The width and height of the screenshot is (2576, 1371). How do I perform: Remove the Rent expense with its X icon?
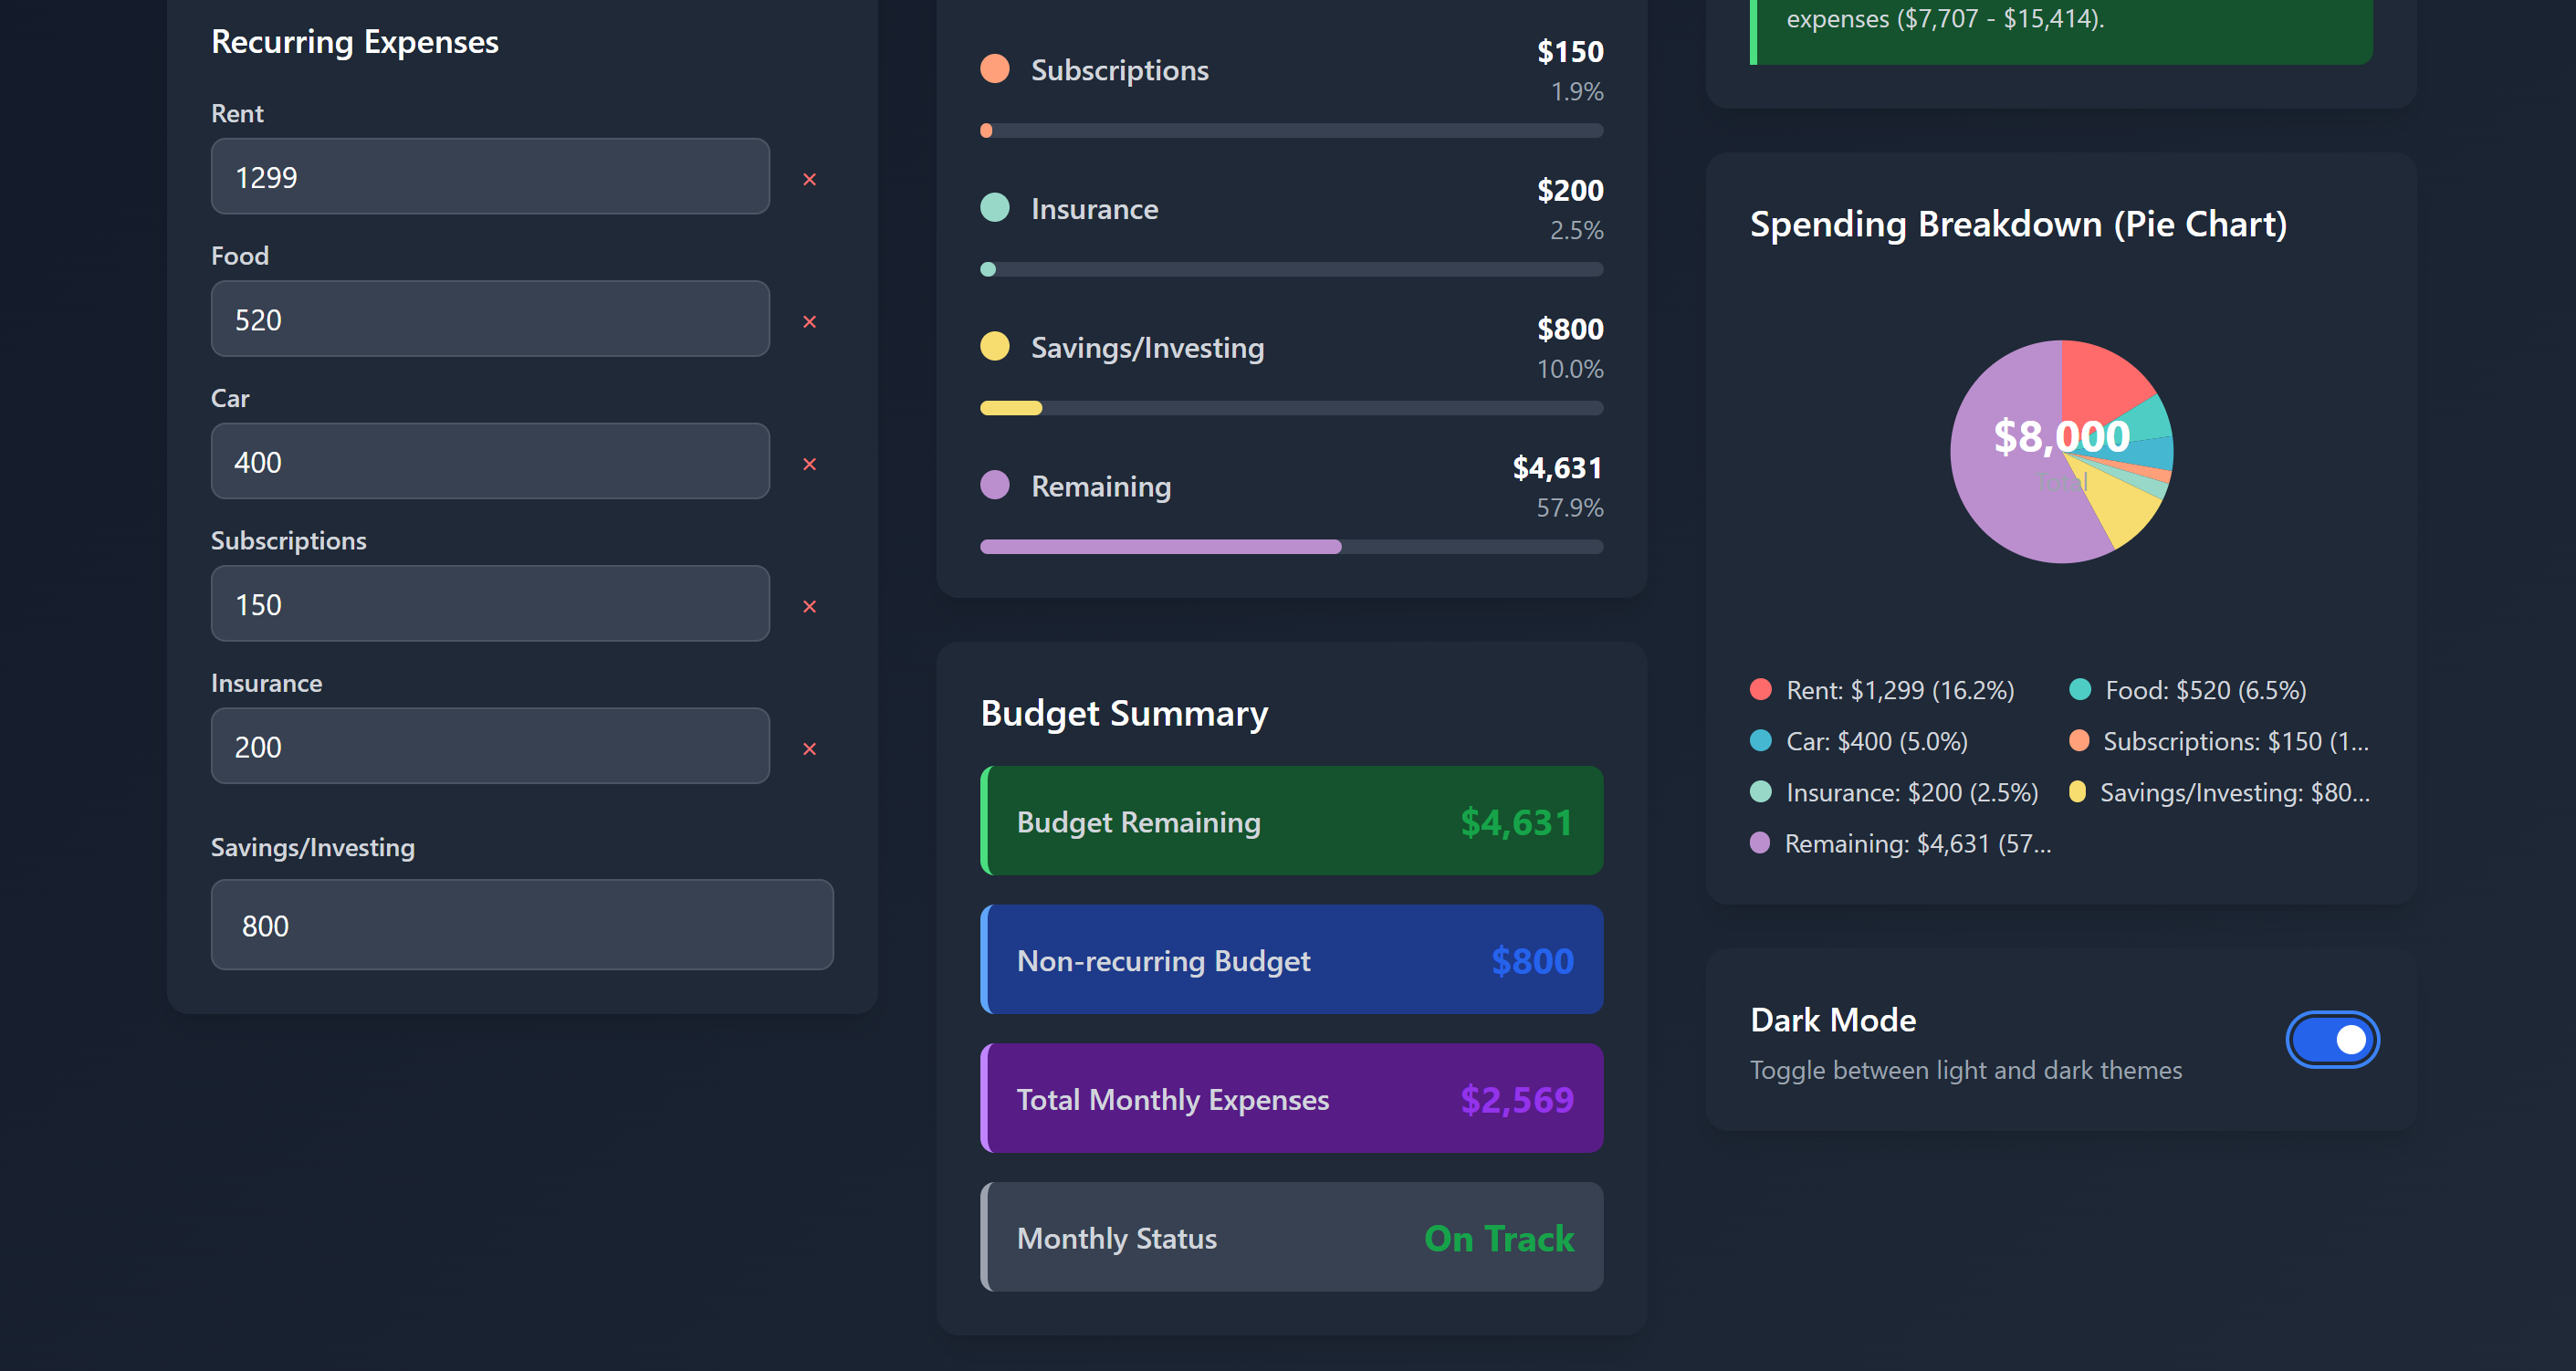point(809,179)
